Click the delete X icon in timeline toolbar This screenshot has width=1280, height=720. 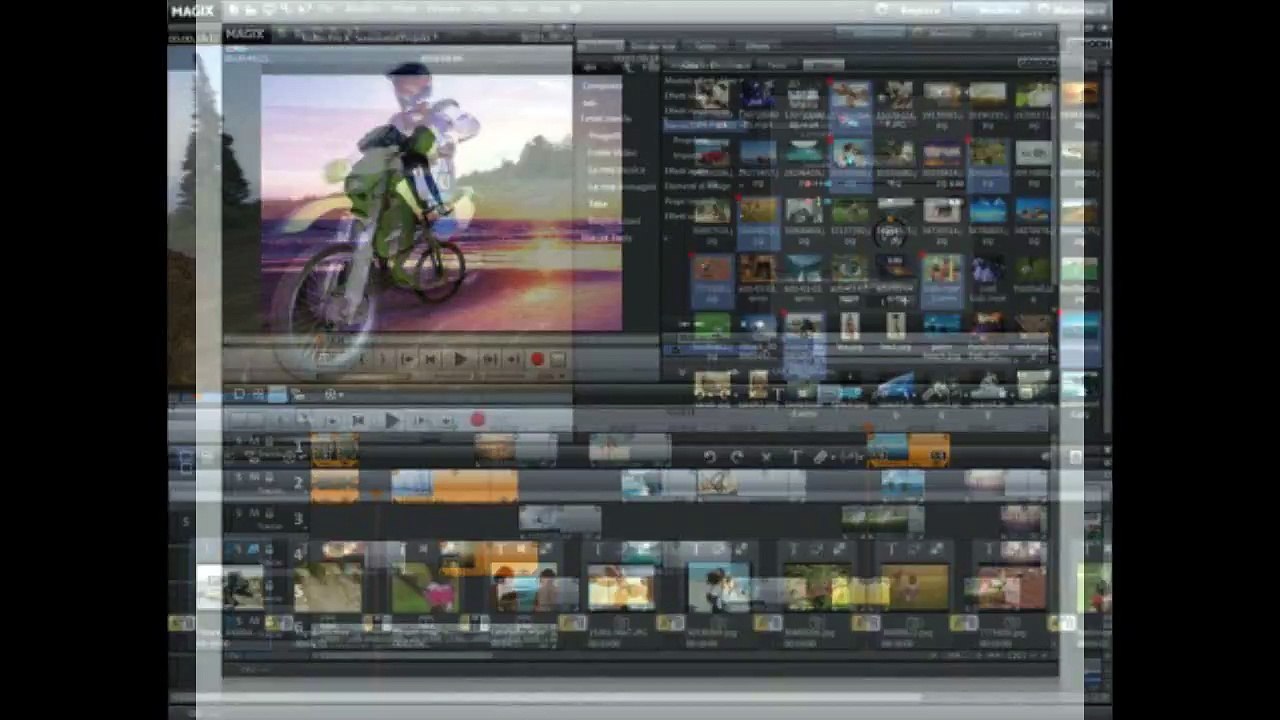click(767, 456)
